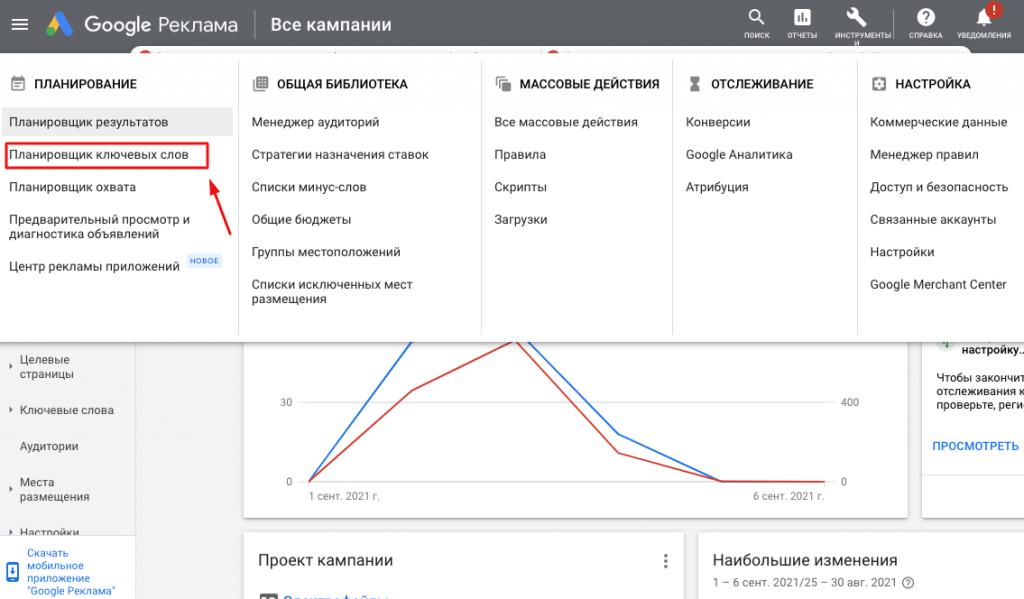Screen dimensions: 1024x599
Task: Click the ПРОСМОТРЕТЬ button
Action: [975, 446]
